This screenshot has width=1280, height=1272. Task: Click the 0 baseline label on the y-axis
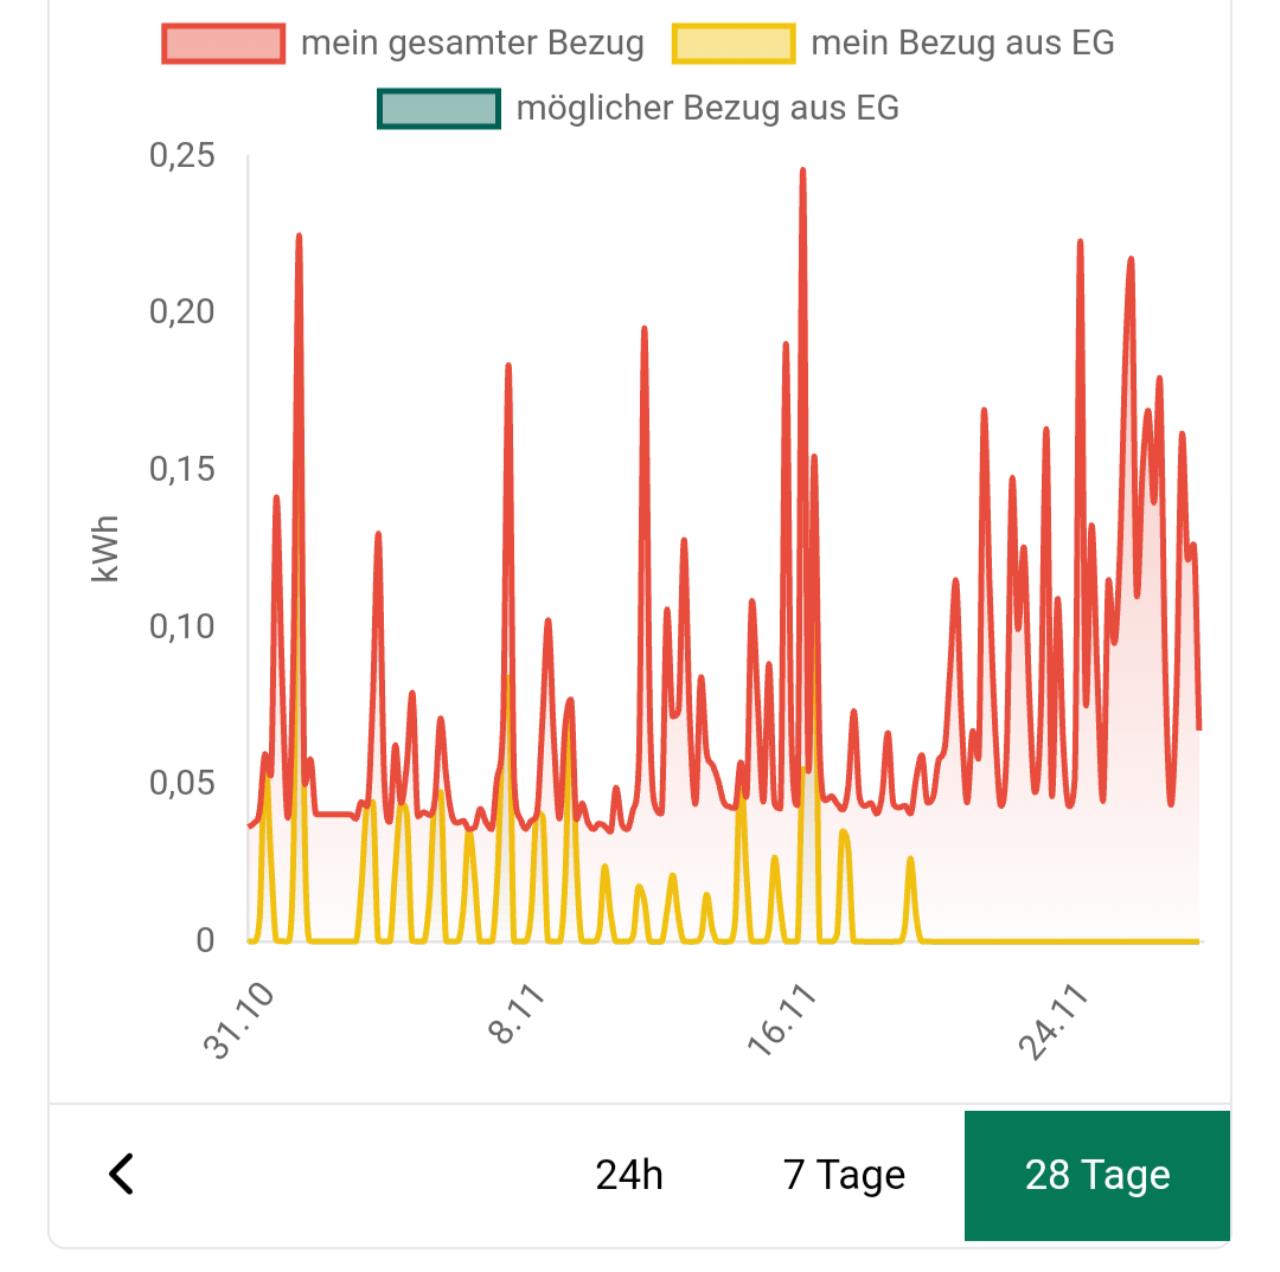pos(205,940)
